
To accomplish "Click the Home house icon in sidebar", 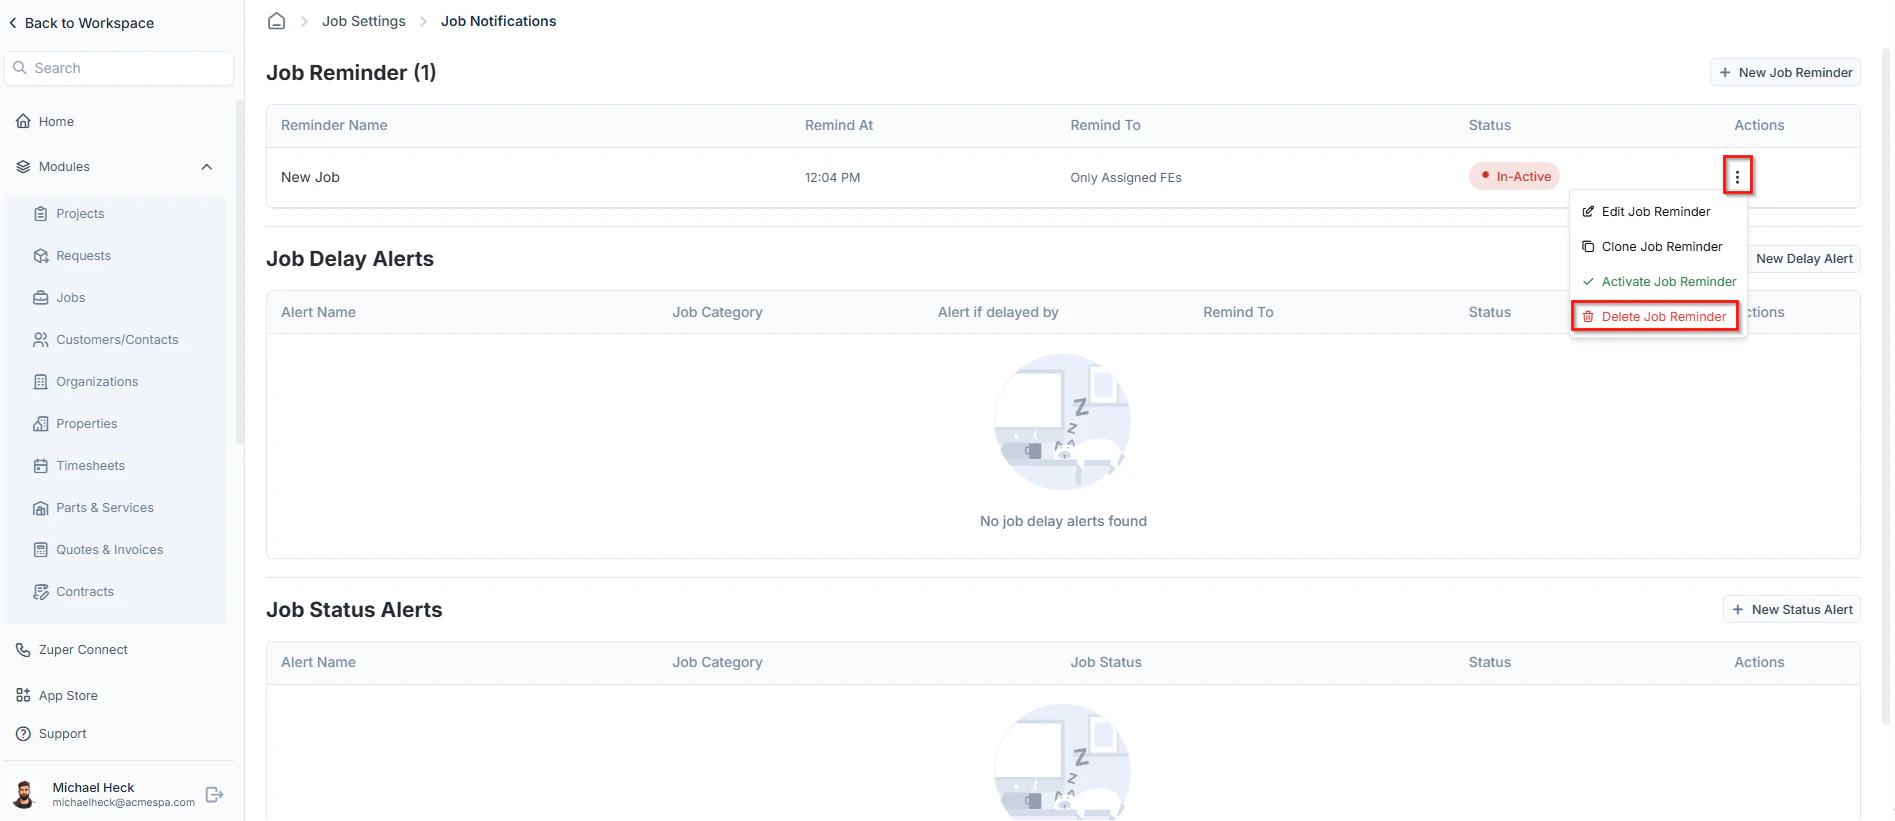I will [x=23, y=121].
